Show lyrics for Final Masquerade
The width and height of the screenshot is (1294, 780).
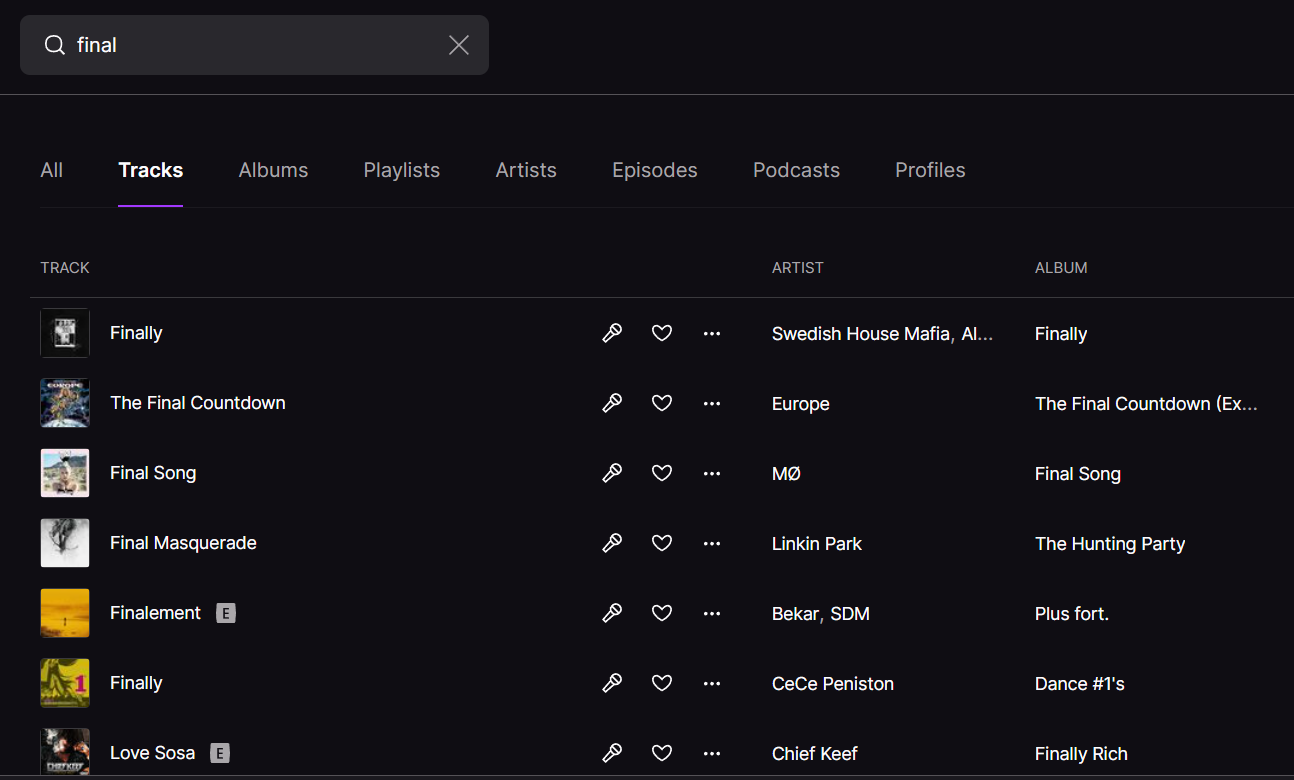click(x=612, y=543)
